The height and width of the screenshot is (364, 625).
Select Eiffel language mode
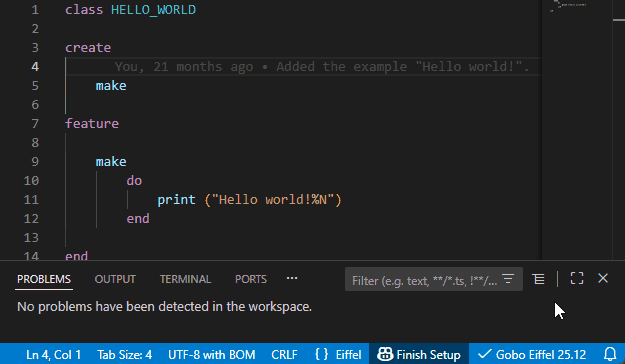(x=348, y=354)
